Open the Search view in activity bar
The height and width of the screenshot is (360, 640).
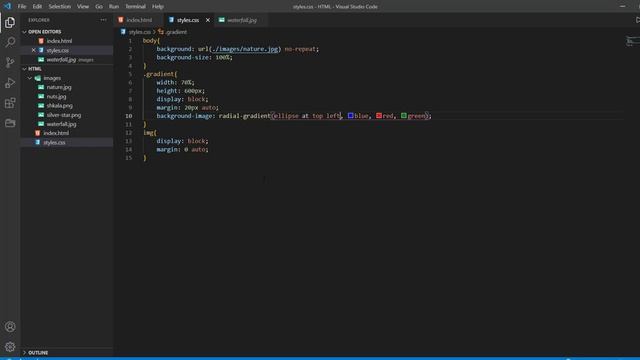10,42
